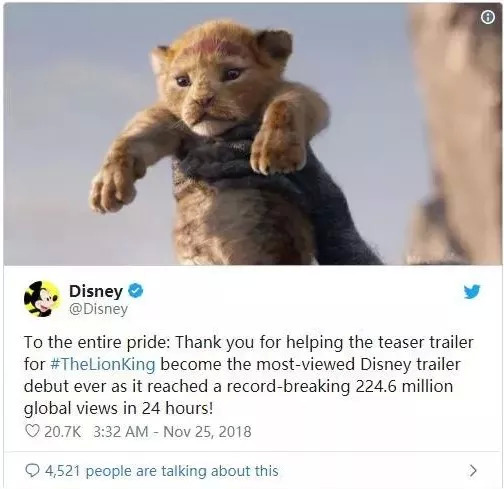This screenshot has width=504, height=489.
Task: Visit the @Disney handle profile
Action: [98, 309]
